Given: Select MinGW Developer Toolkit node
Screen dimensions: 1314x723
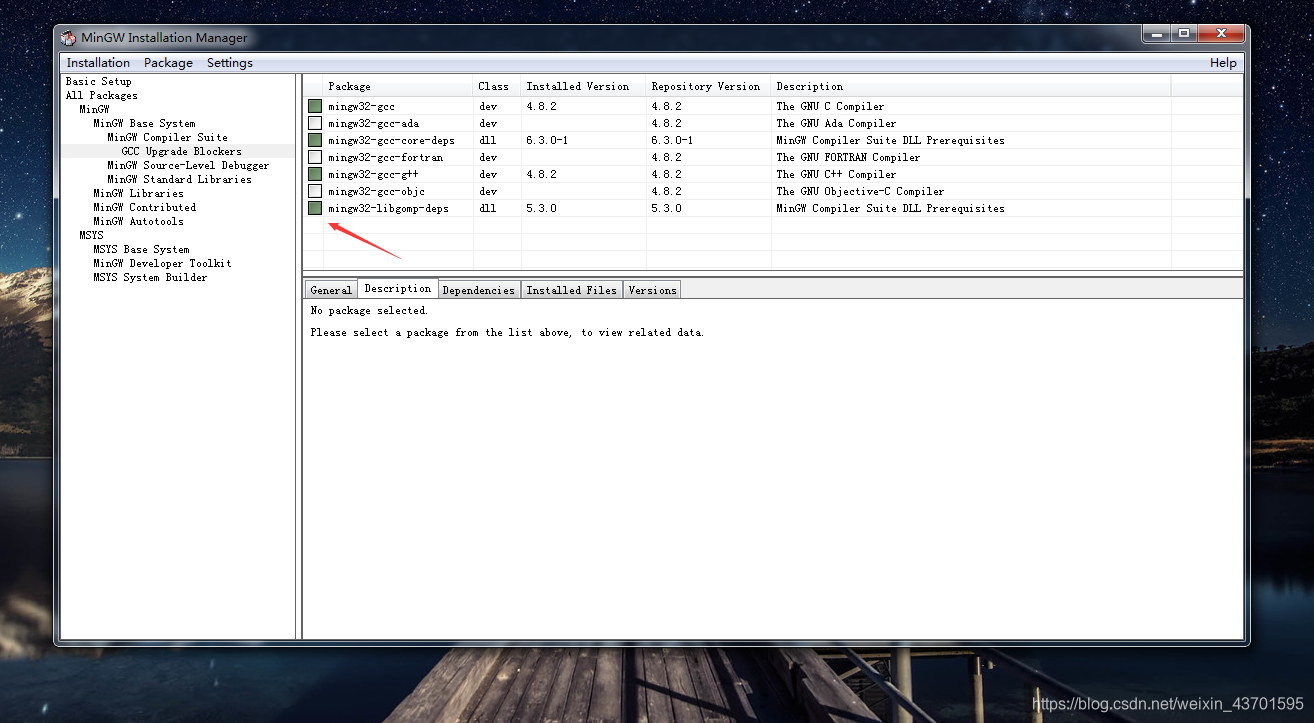Looking at the screenshot, I should point(162,264).
